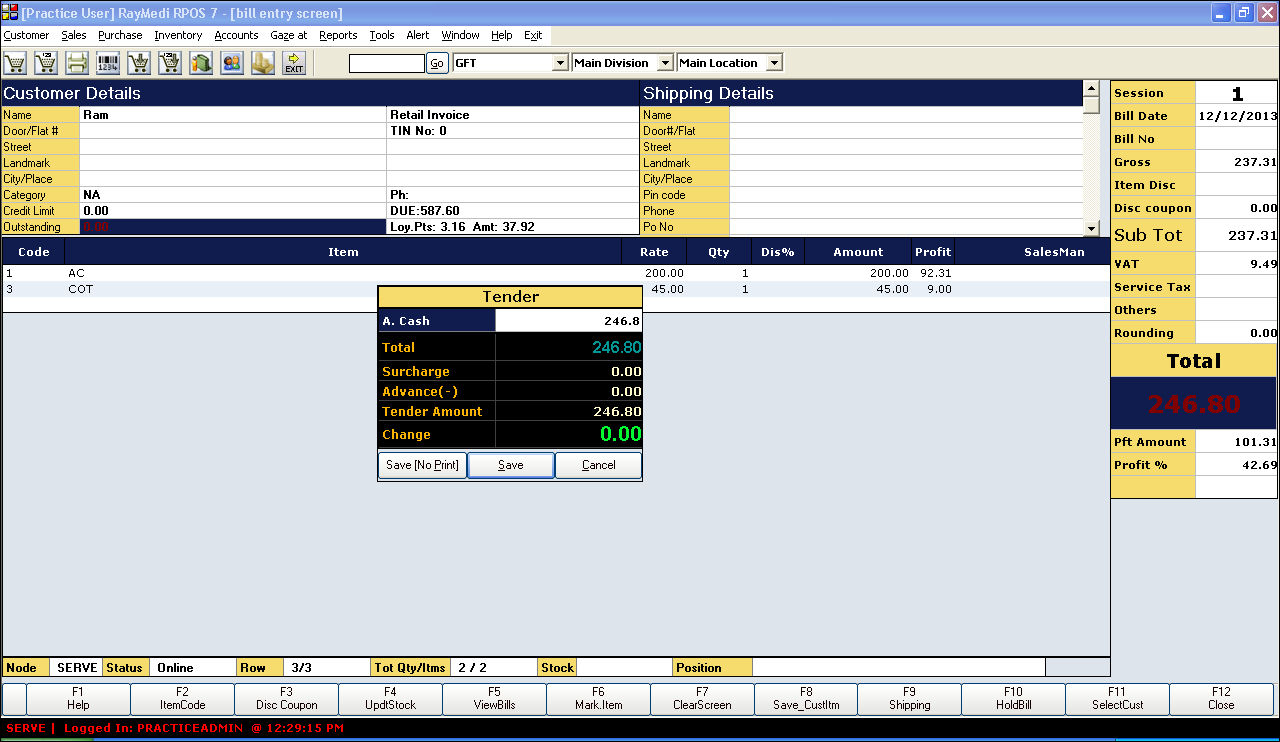This screenshot has height=742, width=1280.
Task: Open the Help menu
Action: pyautogui.click(x=501, y=35)
